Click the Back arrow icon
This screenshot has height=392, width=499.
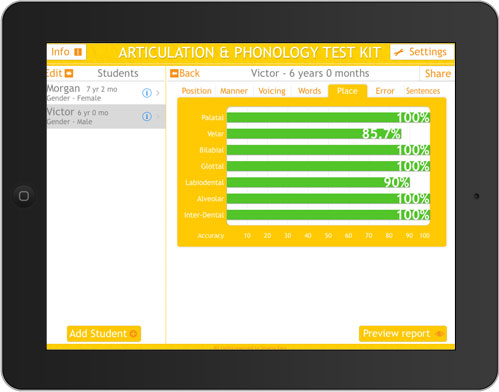174,73
